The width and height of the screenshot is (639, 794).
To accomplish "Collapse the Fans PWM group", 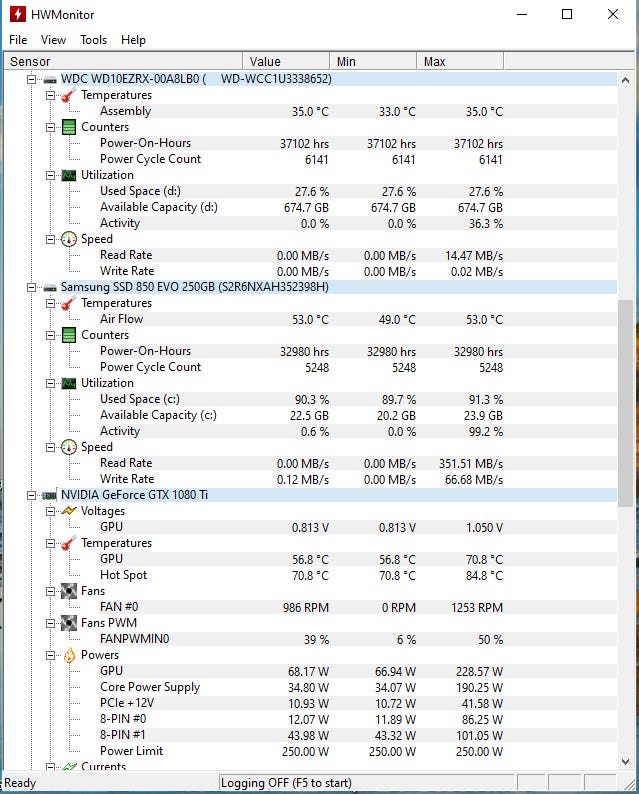I will pos(51,623).
